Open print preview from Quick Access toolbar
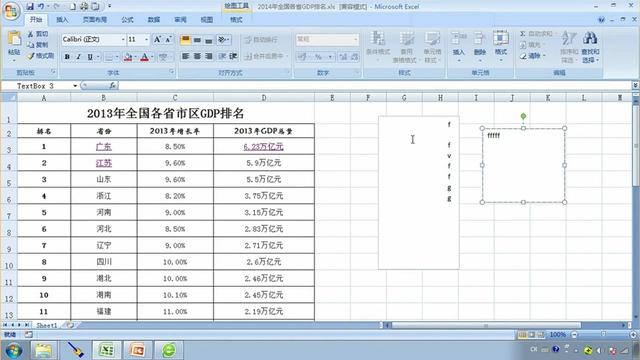 coord(84,7)
